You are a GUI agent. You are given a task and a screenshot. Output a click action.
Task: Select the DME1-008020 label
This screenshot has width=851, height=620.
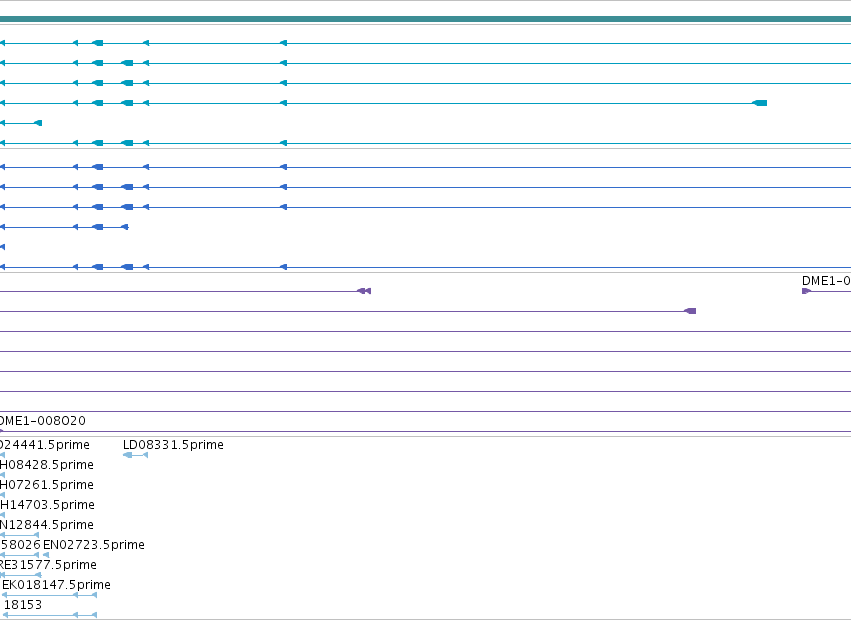pyautogui.click(x=42, y=421)
